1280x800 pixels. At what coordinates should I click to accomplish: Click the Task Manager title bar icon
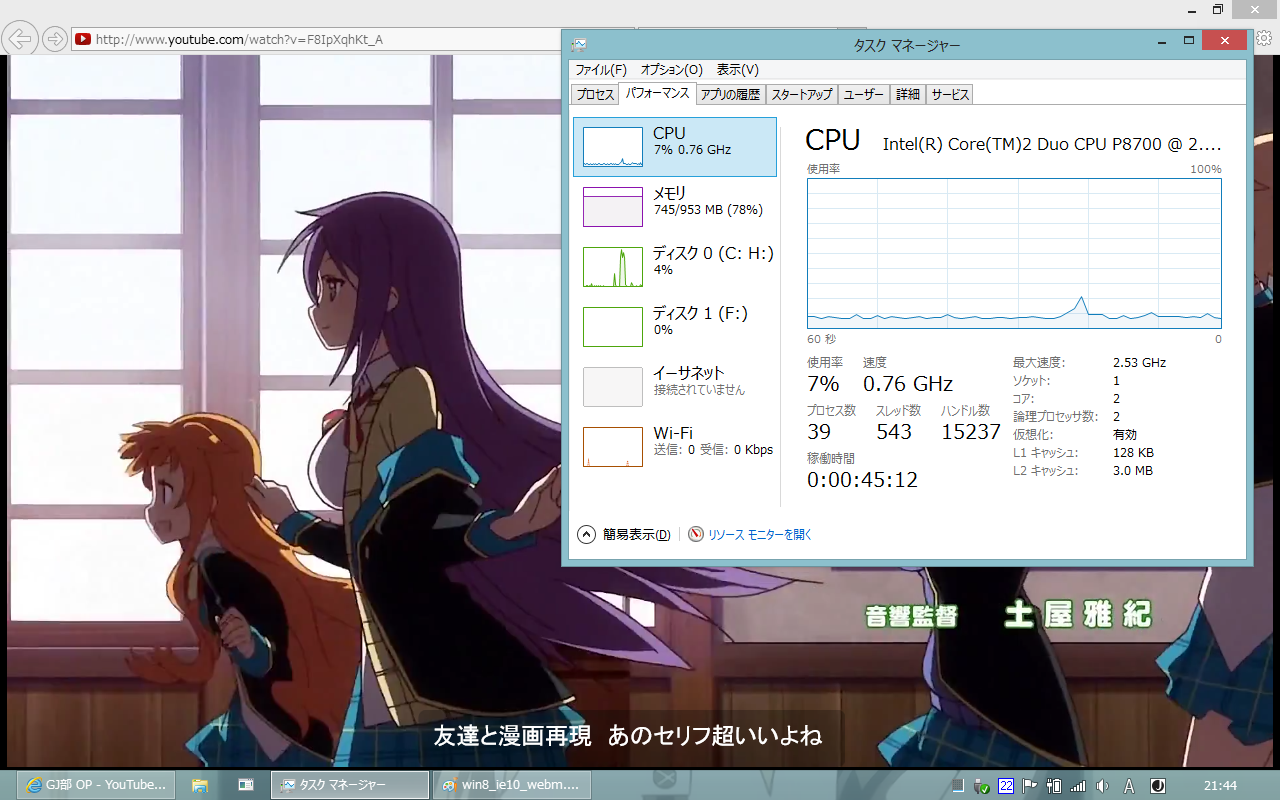579,44
